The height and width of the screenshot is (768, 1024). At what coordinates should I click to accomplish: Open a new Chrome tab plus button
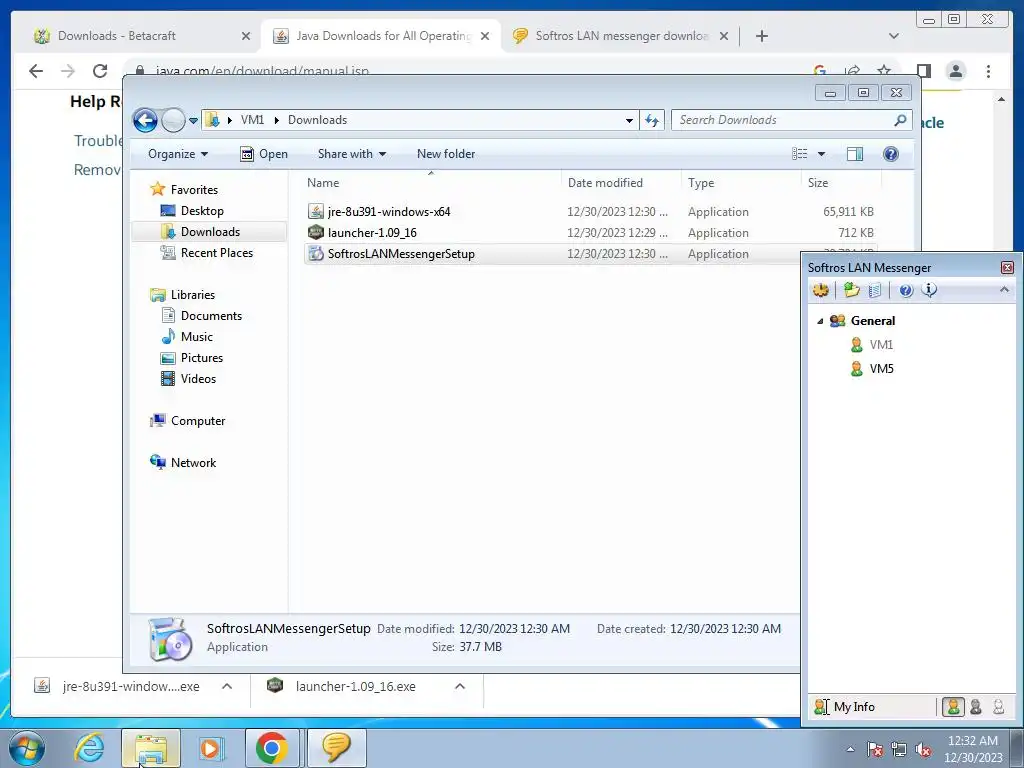tap(761, 36)
